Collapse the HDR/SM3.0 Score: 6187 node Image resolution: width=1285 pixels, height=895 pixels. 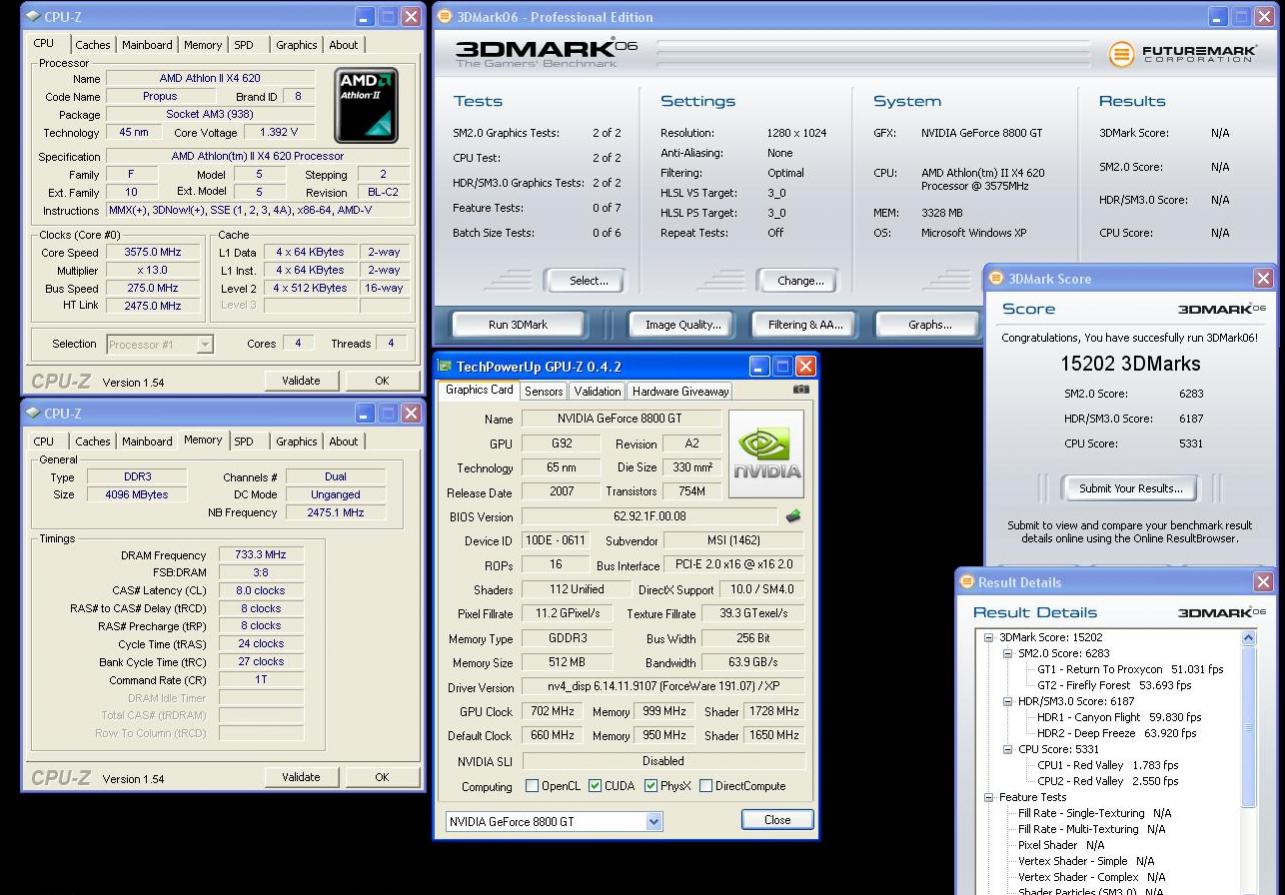pos(1008,701)
